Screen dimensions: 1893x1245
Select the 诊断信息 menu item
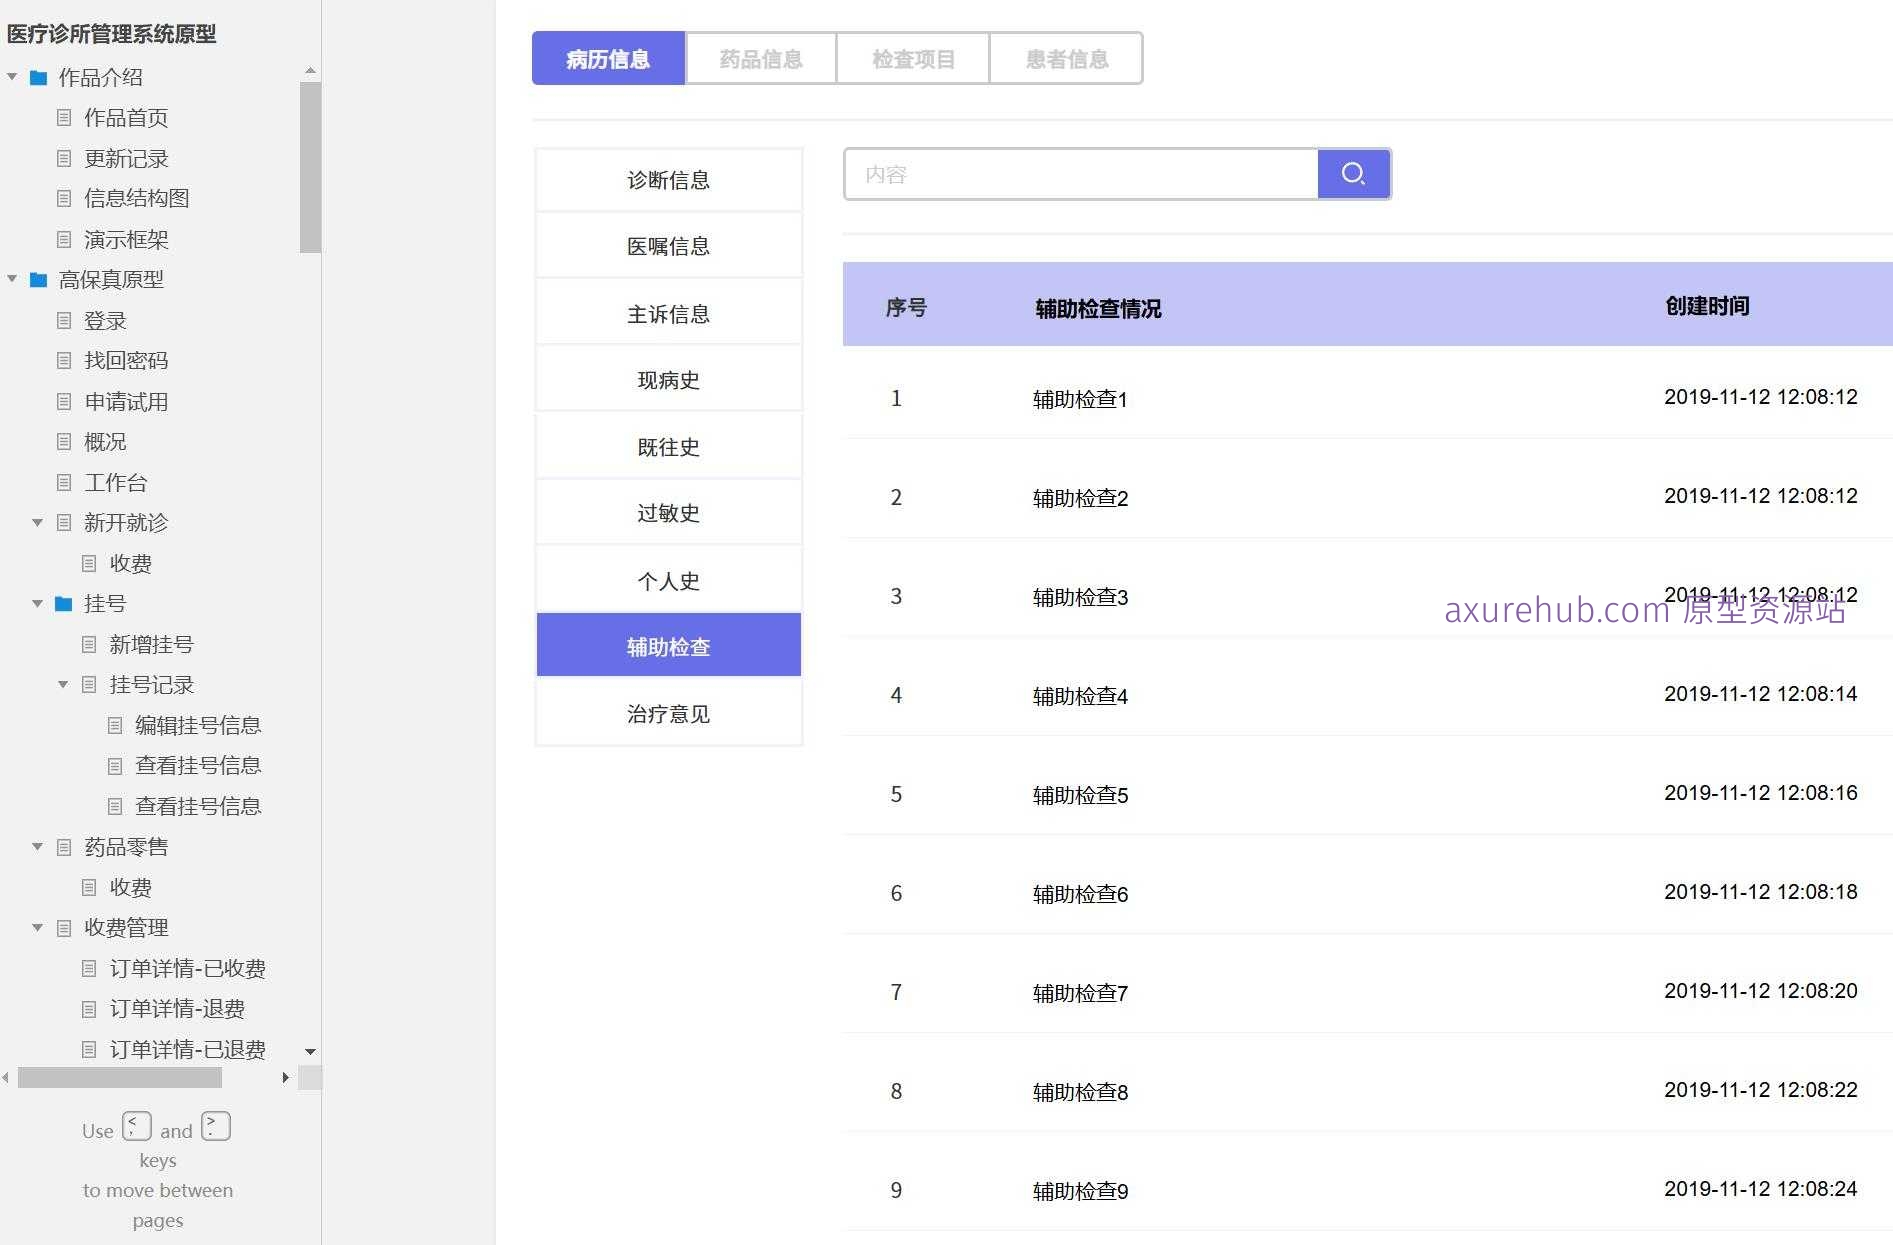pos(668,179)
